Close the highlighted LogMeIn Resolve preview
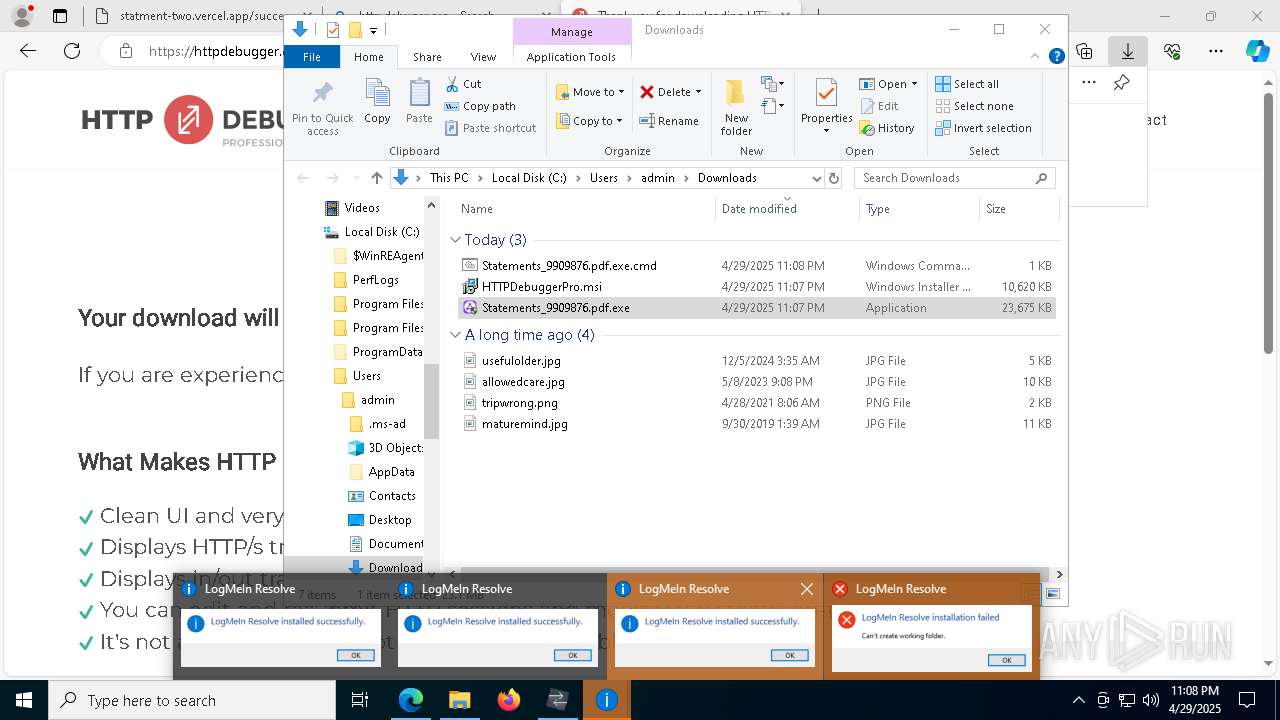 coord(807,589)
